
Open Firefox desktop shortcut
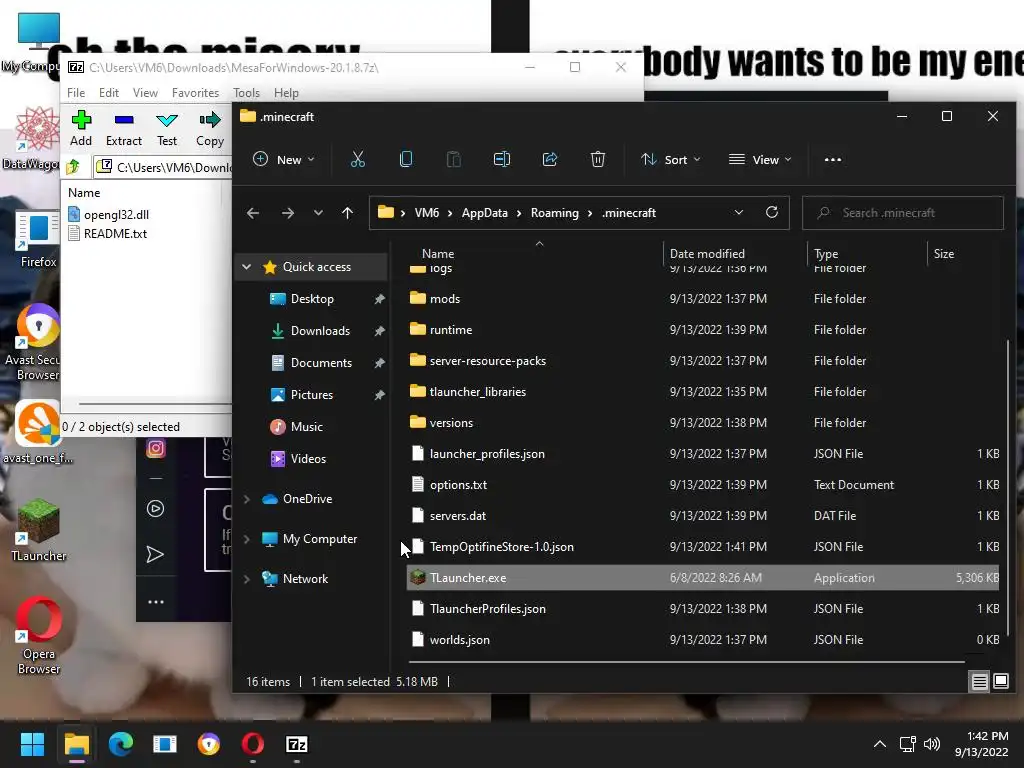point(38,239)
